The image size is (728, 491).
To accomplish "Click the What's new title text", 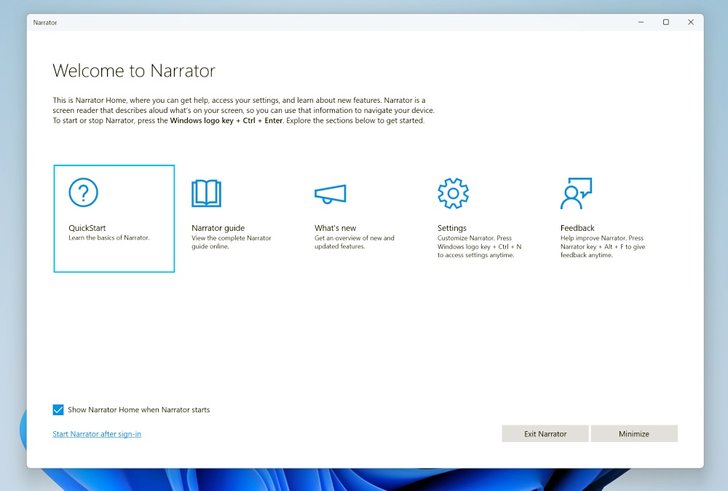I will (x=335, y=228).
